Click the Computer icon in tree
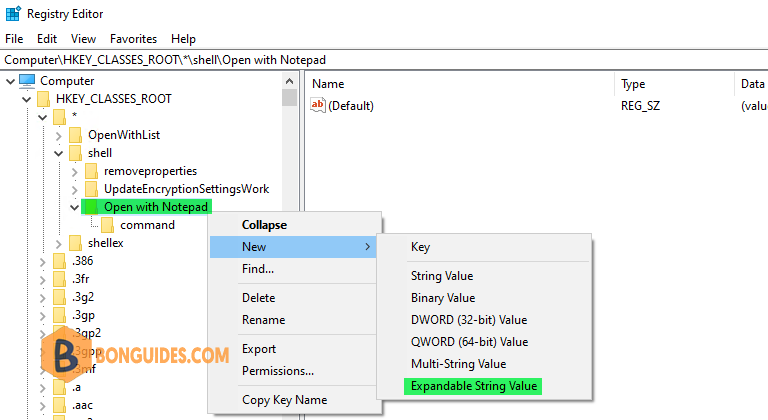The height and width of the screenshot is (420, 768). [27, 81]
